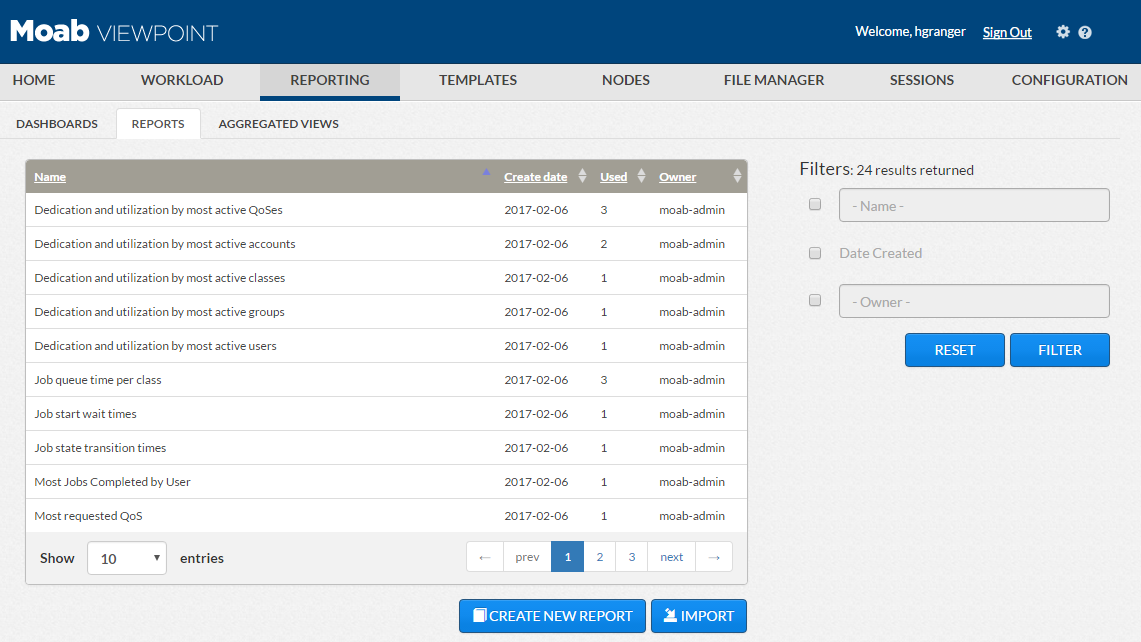The image size is (1141, 642).
Task: Sort the Owner column arrows
Action: pos(736,176)
